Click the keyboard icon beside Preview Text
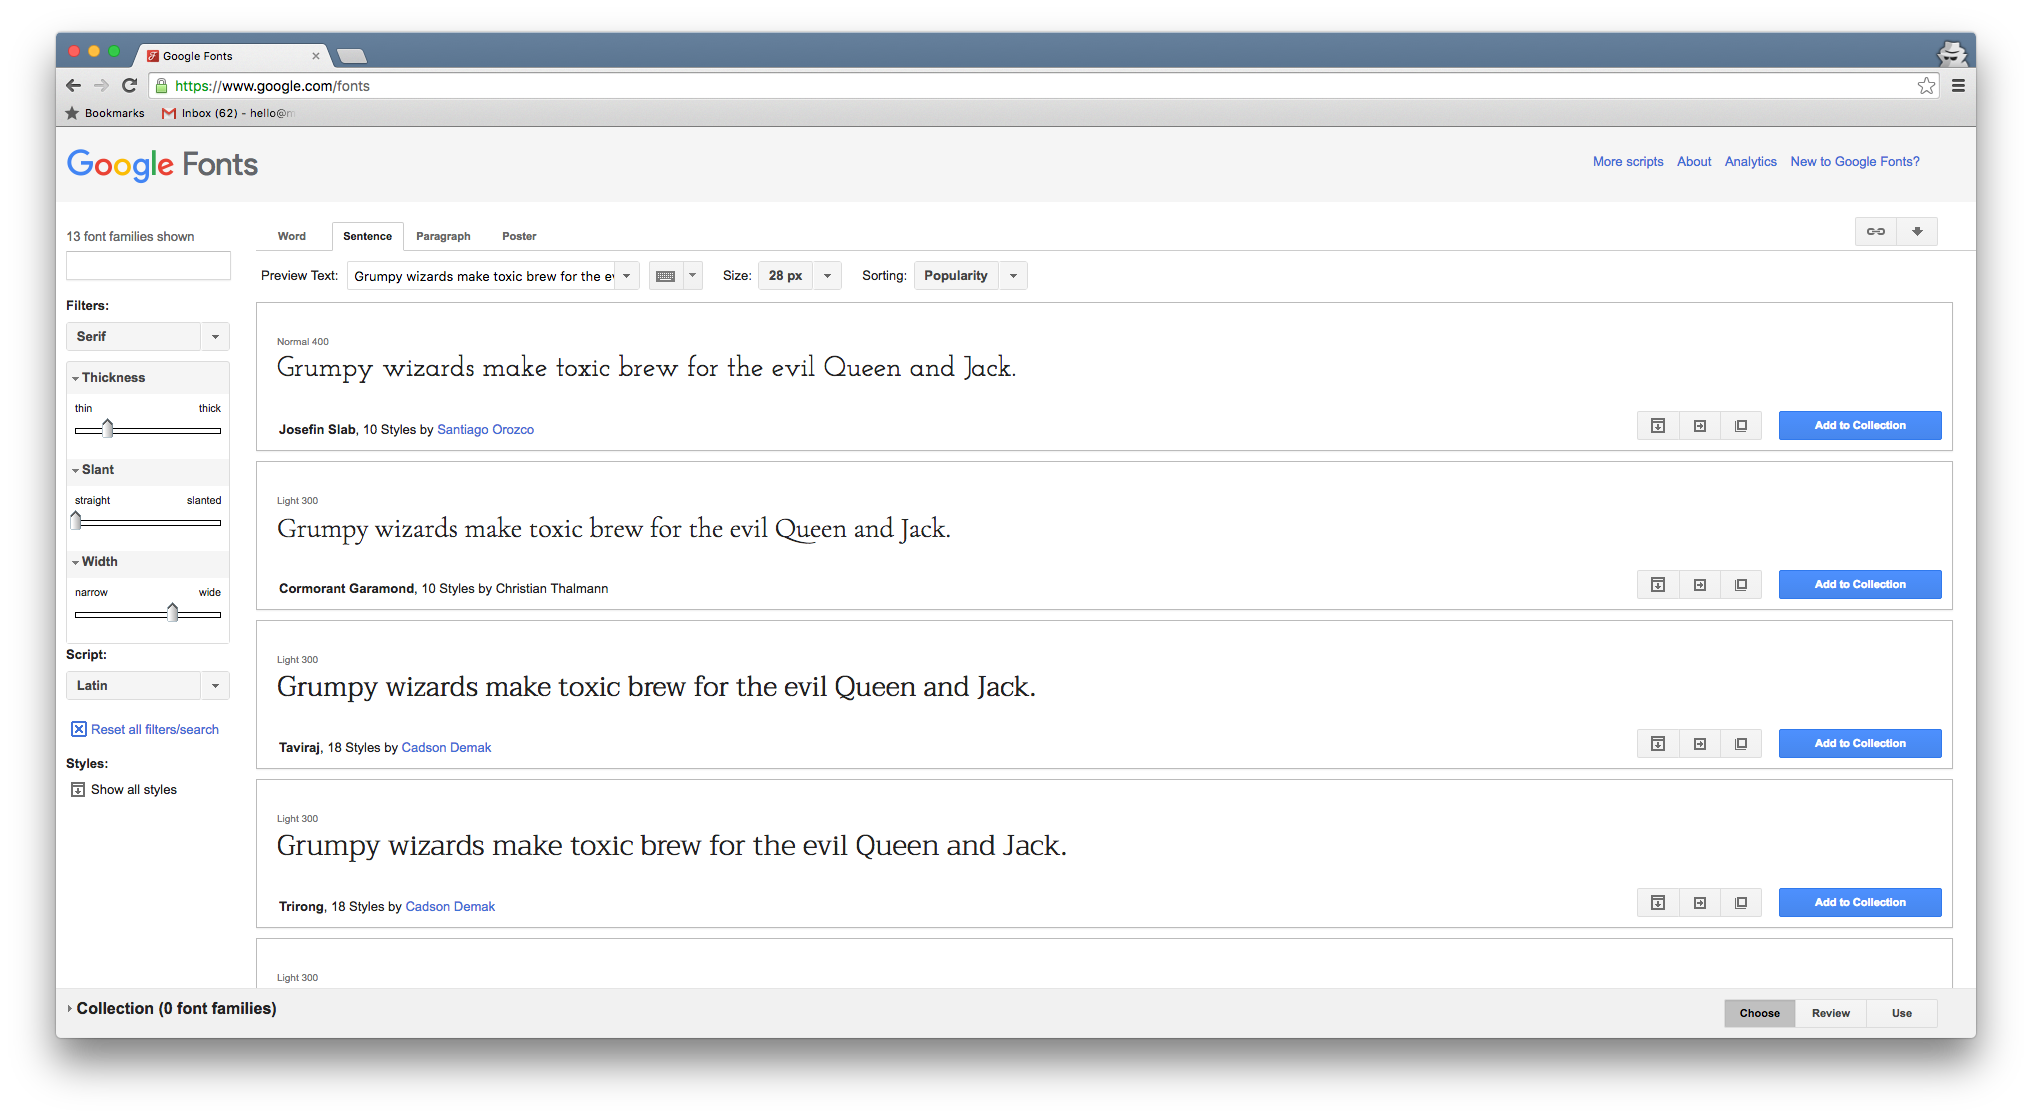This screenshot has width=2032, height=1118. point(666,276)
